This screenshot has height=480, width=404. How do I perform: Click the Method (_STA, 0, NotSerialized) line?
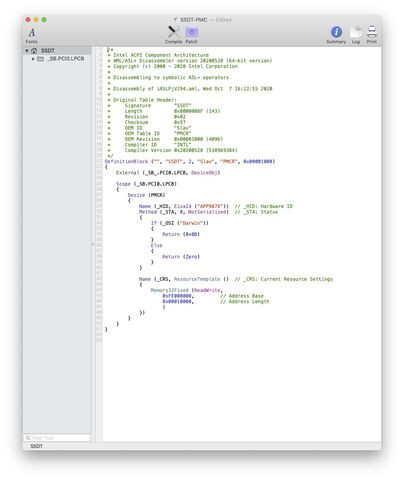point(184,212)
